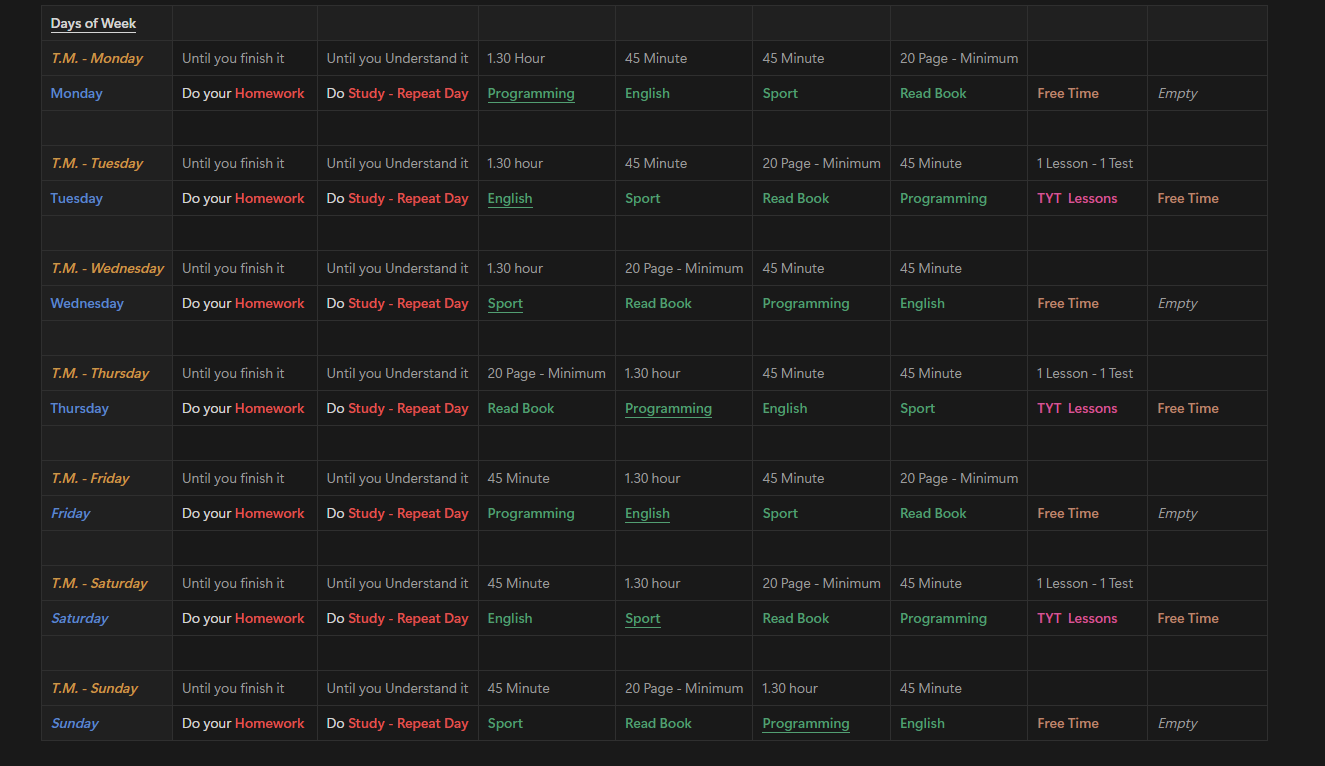
Task: Select 'Empty' in the Sunday row
Action: pos(1177,723)
